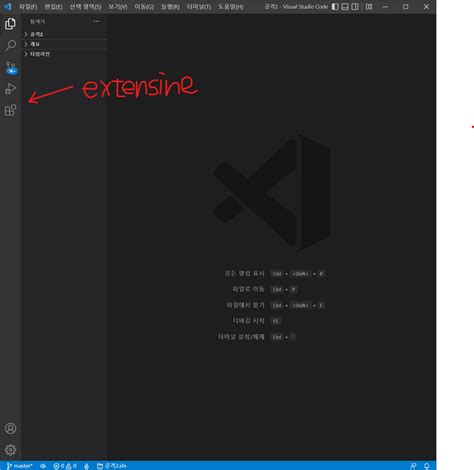Open the Accounts icon in activity bar
474x470 pixels.
tap(10, 428)
